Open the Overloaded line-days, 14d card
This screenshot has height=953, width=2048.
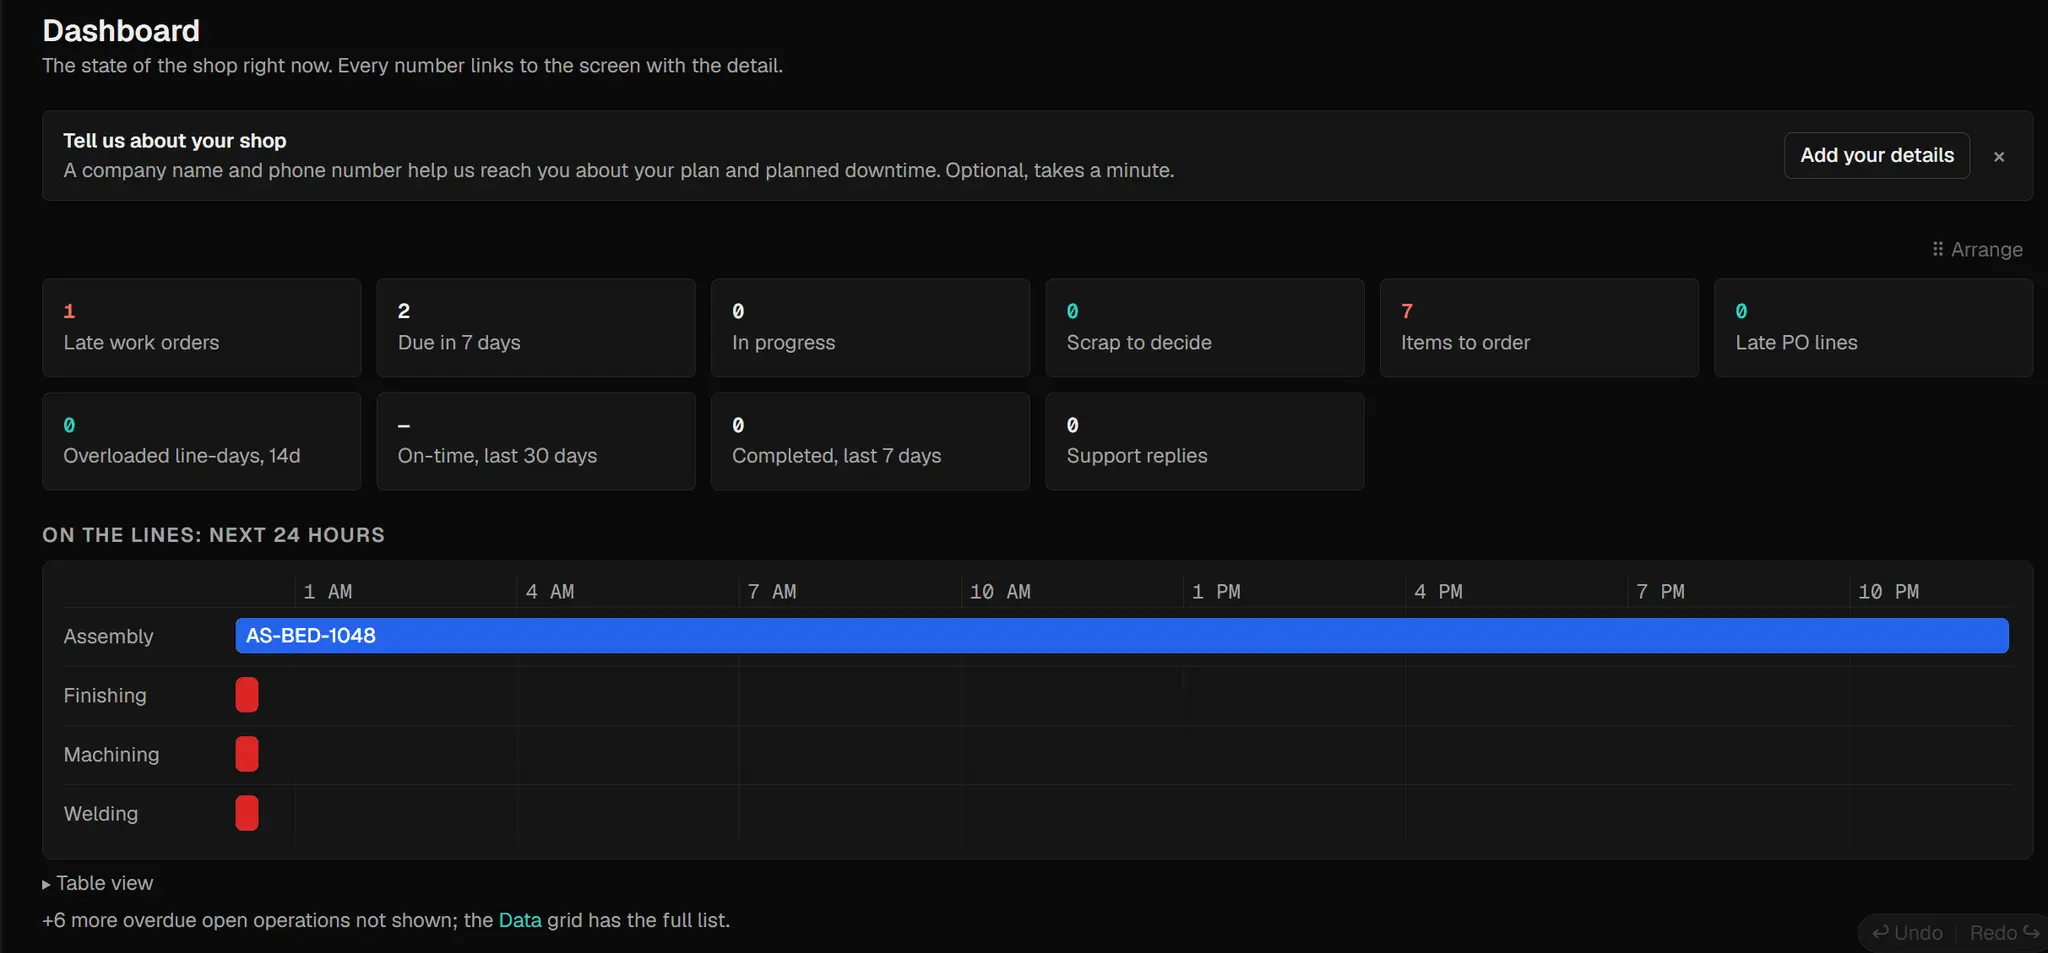(201, 441)
